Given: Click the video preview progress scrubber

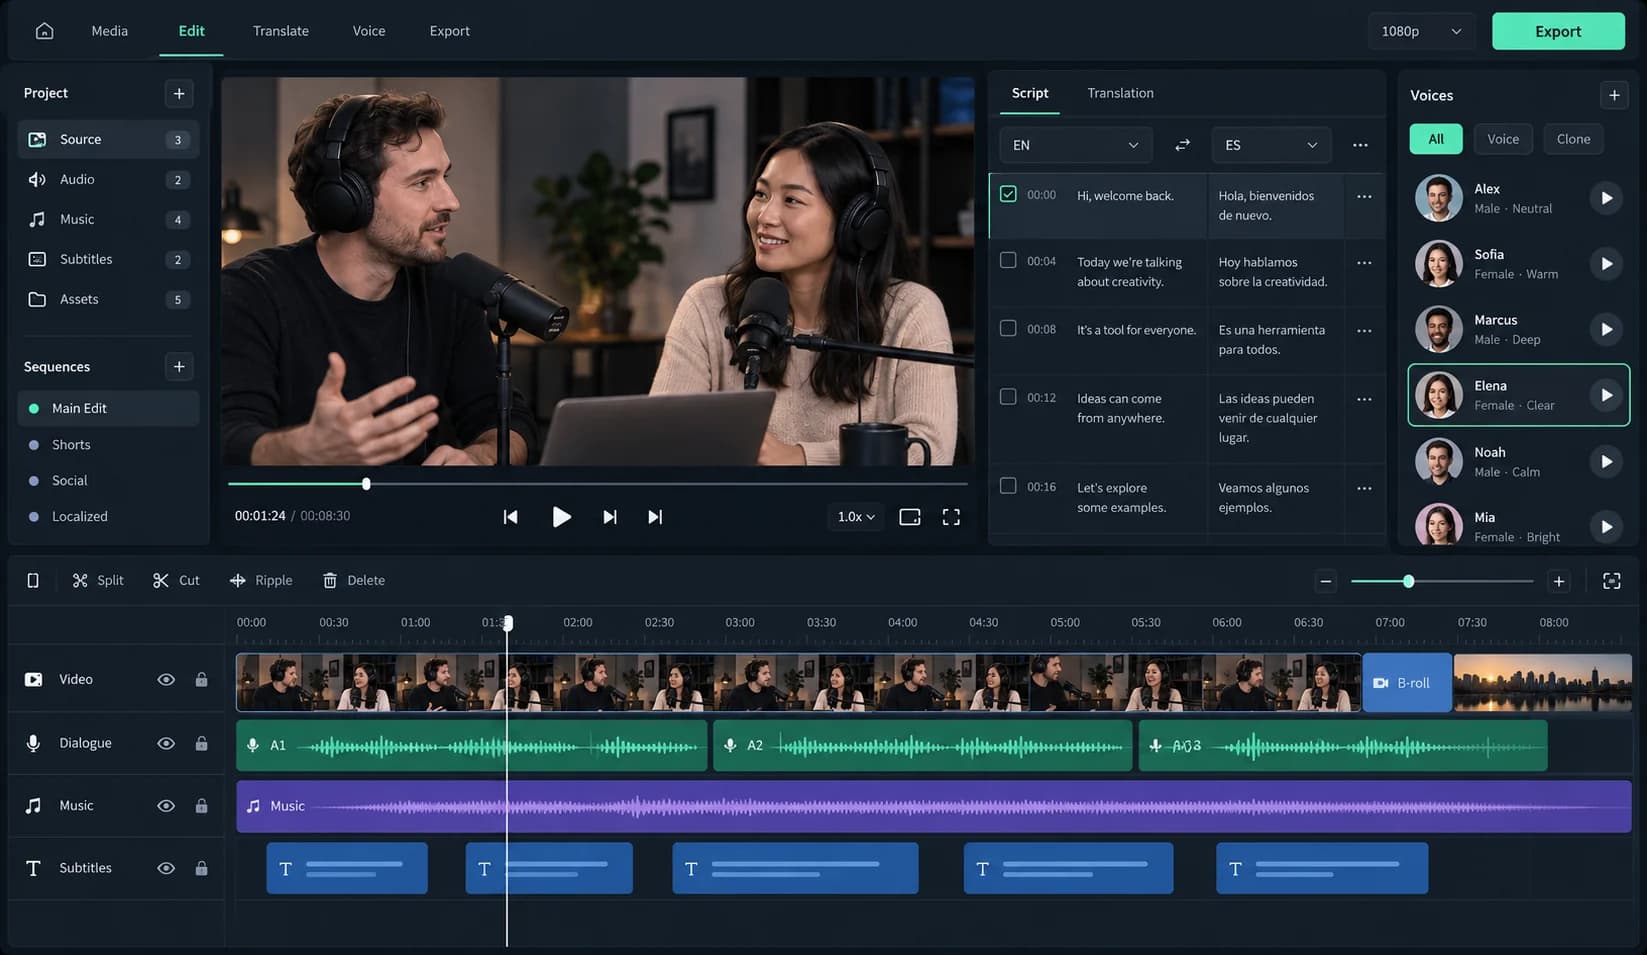Looking at the screenshot, I should 366,484.
